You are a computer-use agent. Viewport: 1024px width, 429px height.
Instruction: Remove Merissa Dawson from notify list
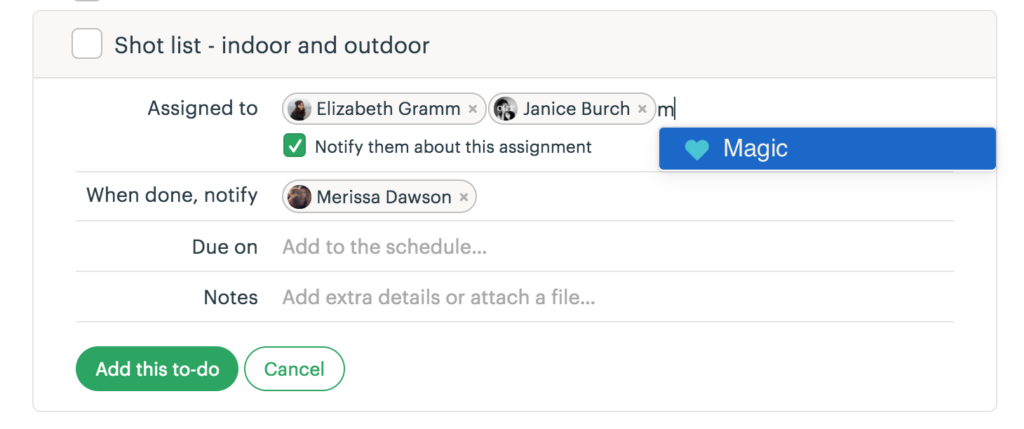(x=463, y=198)
